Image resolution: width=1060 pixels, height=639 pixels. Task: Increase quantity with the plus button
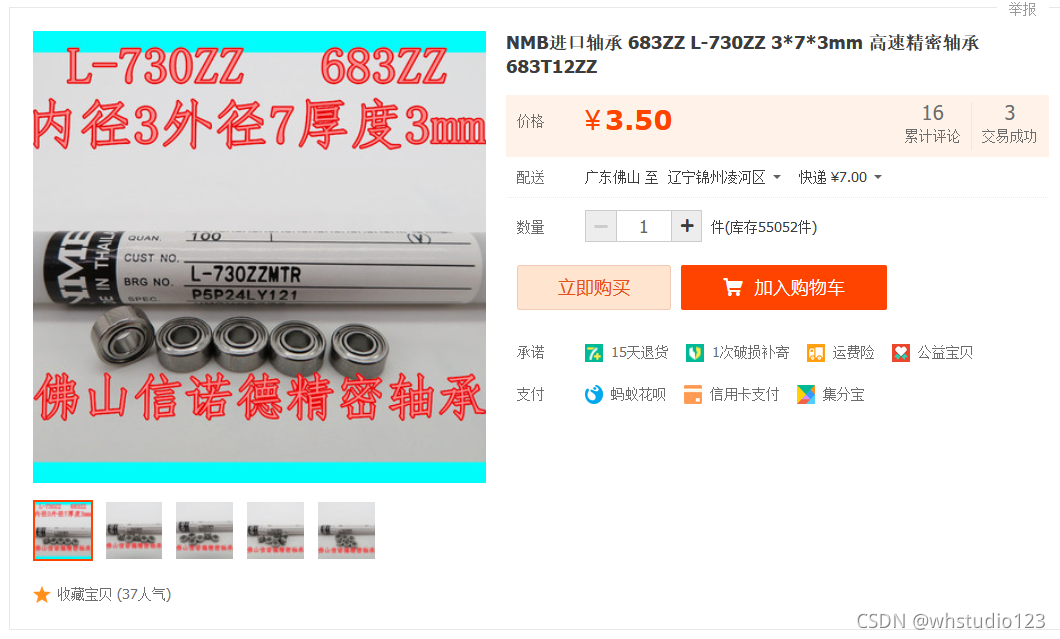pyautogui.click(x=687, y=226)
